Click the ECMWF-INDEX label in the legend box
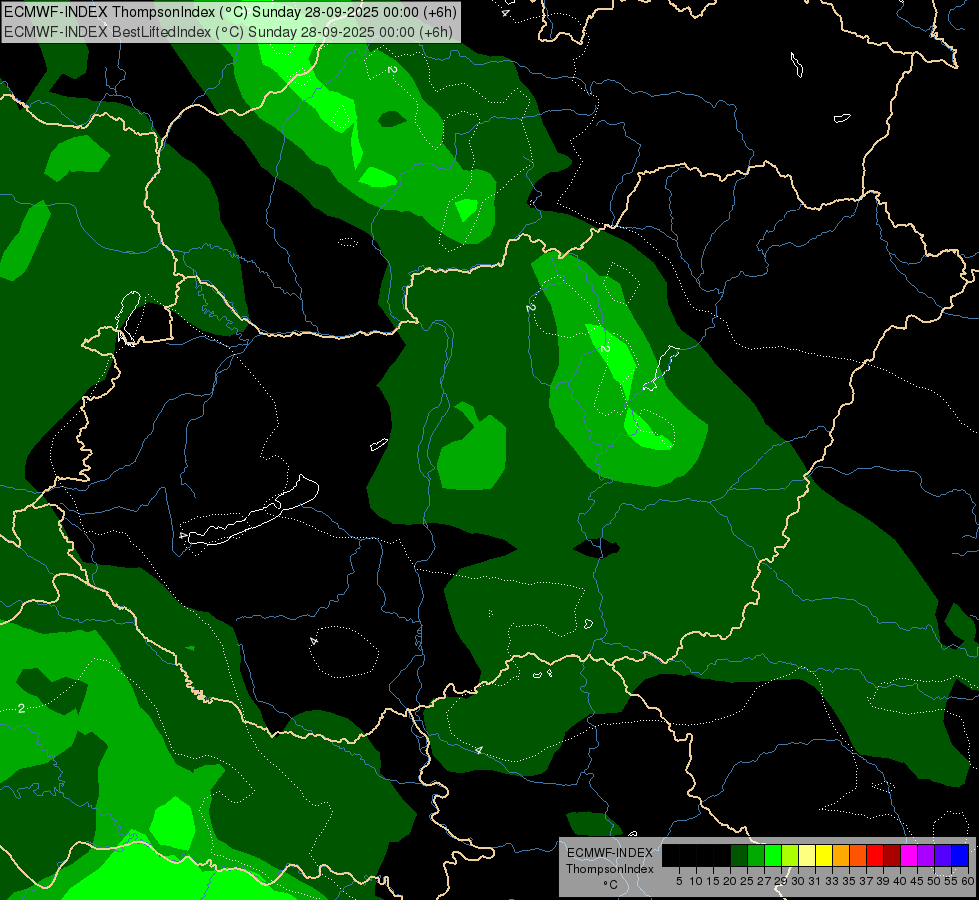The height and width of the screenshot is (900, 979). 610,853
